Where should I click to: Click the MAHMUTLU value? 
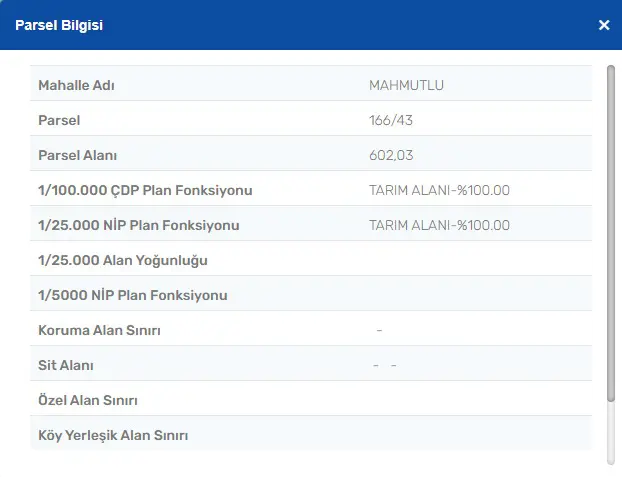[406, 85]
